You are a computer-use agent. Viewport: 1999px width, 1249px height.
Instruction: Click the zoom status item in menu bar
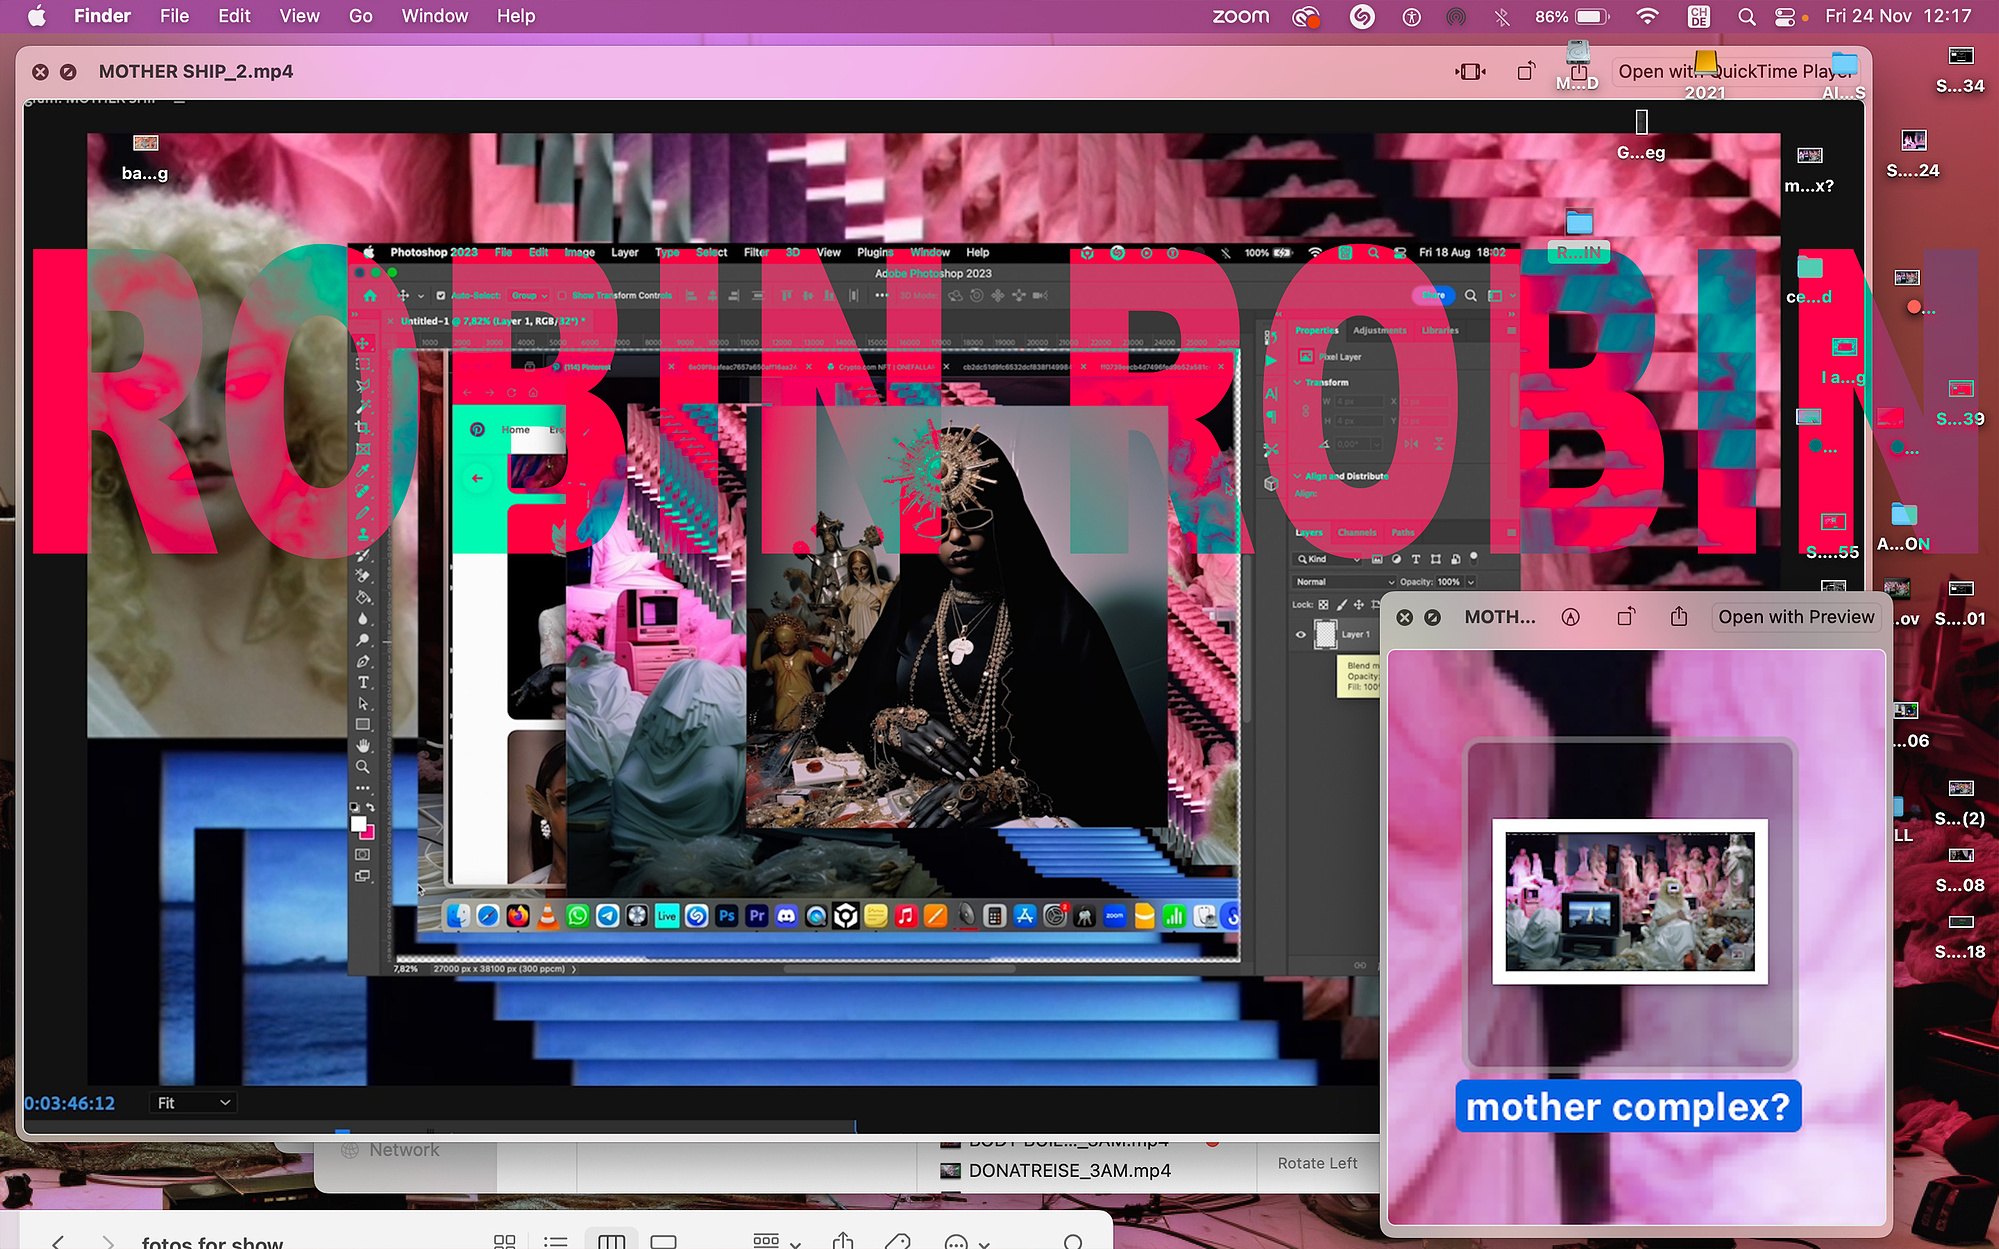click(1240, 16)
